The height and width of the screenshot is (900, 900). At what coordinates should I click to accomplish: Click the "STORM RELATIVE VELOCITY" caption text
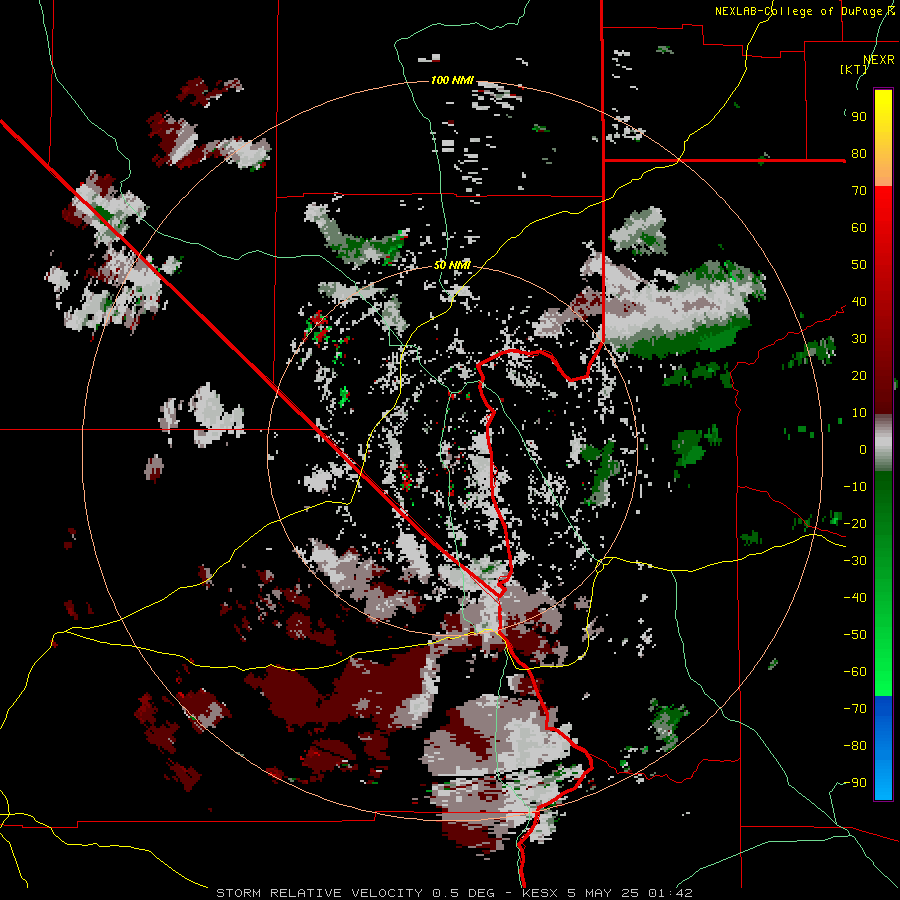tap(319, 893)
